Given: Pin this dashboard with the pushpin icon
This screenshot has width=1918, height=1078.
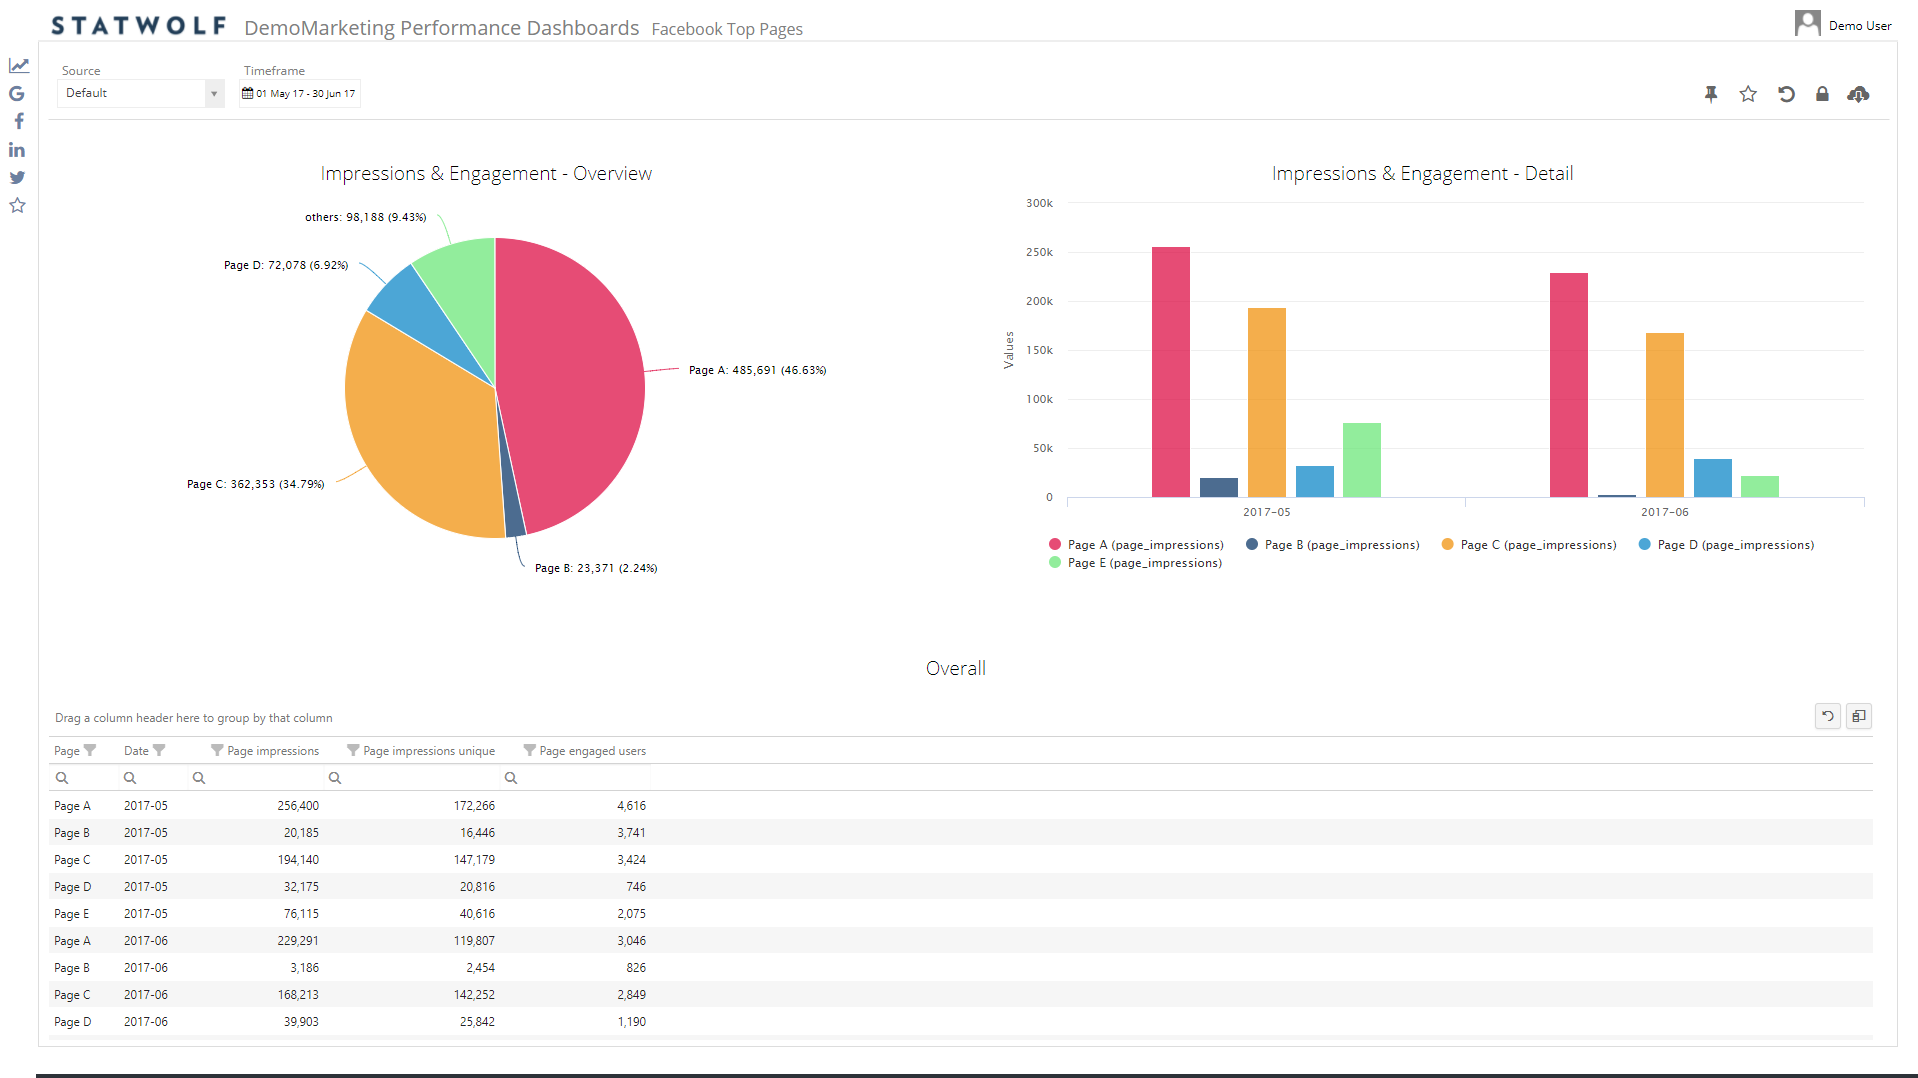Looking at the screenshot, I should [x=1711, y=94].
